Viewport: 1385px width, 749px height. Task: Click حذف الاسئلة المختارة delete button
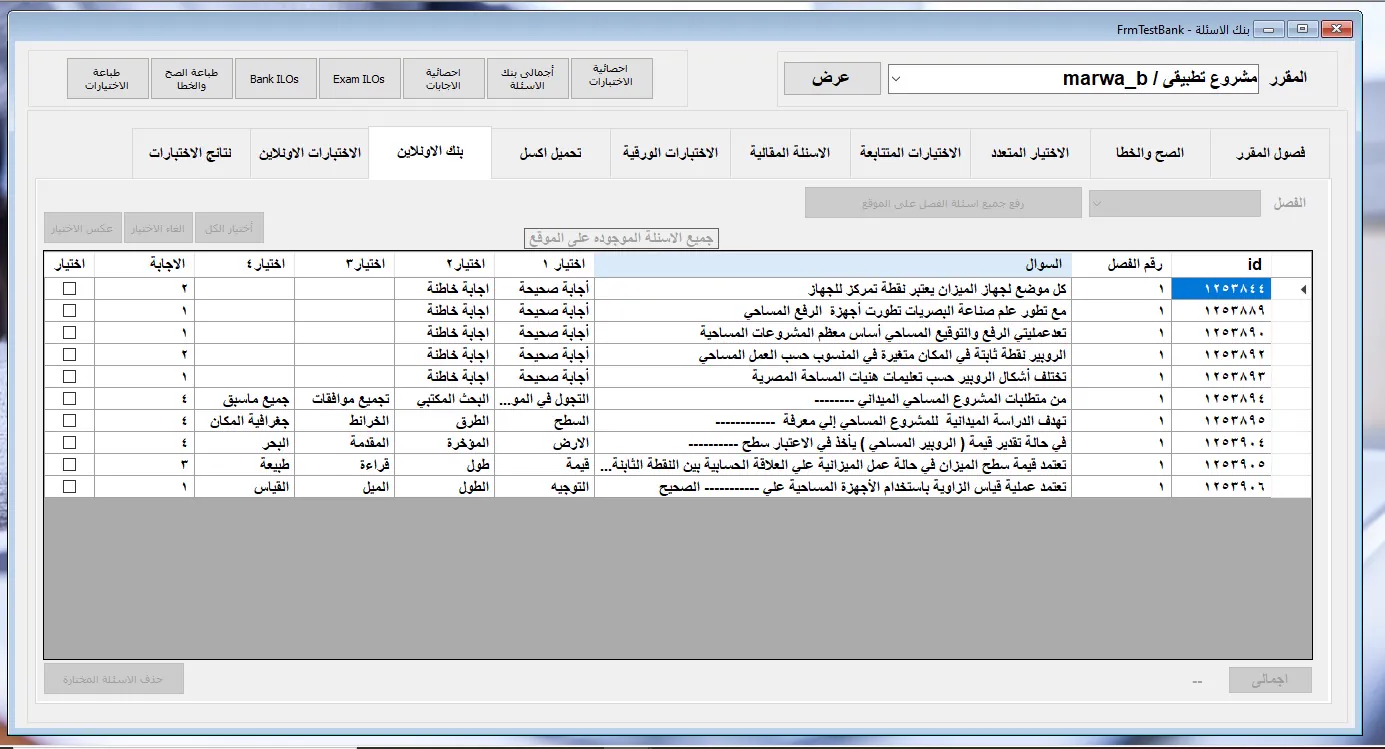(114, 680)
